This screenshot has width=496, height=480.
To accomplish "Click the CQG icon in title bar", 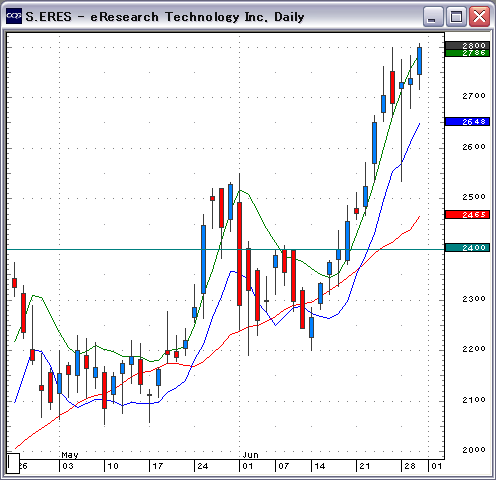I will point(14,16).
